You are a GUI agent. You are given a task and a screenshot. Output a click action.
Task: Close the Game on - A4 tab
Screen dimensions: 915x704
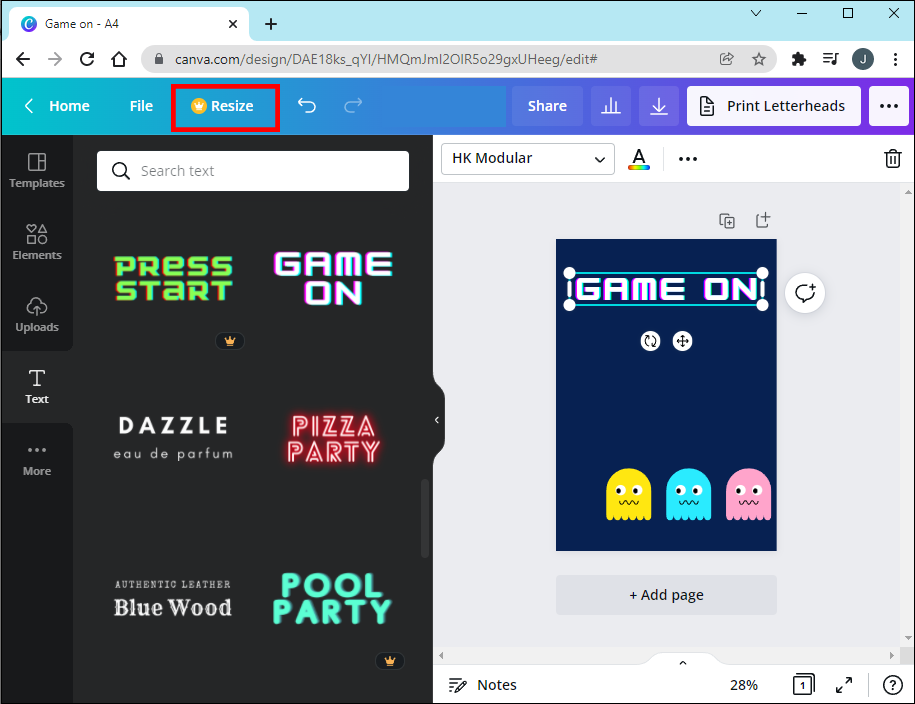point(233,24)
